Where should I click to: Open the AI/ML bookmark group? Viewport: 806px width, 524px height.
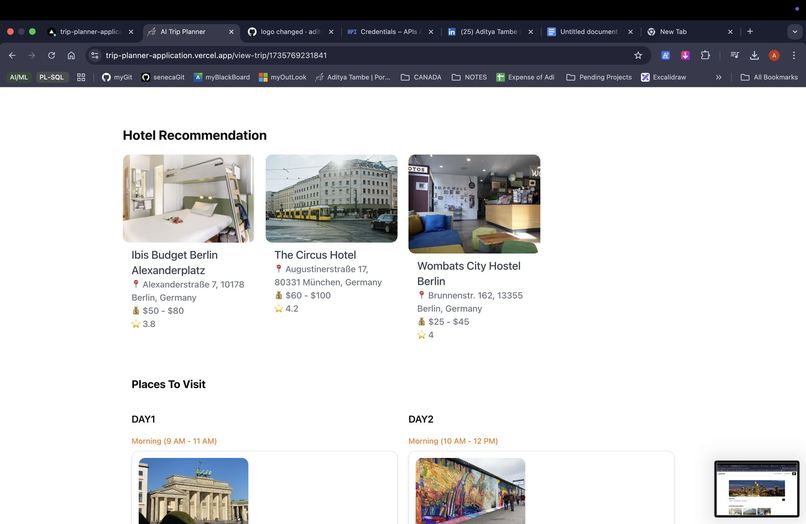click(19, 77)
